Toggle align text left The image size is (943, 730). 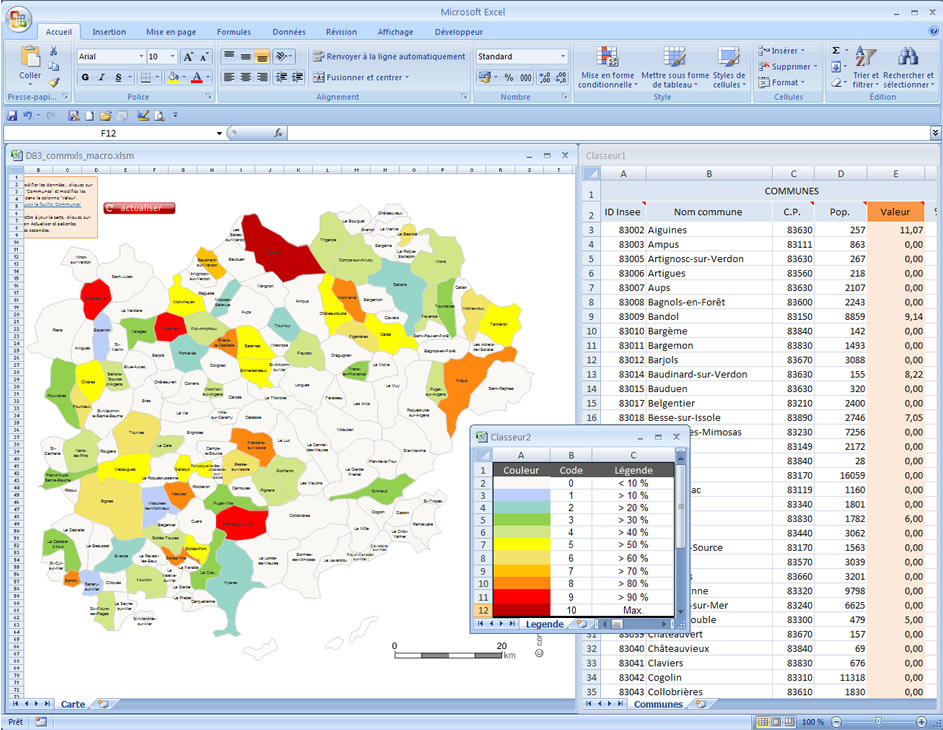point(229,77)
